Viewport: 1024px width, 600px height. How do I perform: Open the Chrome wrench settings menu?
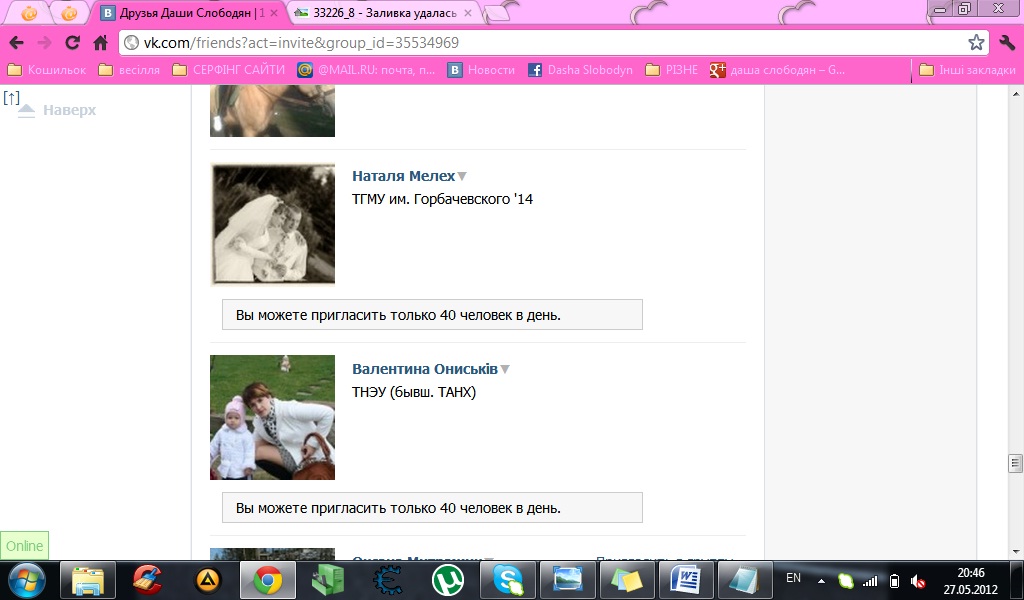click(1006, 43)
